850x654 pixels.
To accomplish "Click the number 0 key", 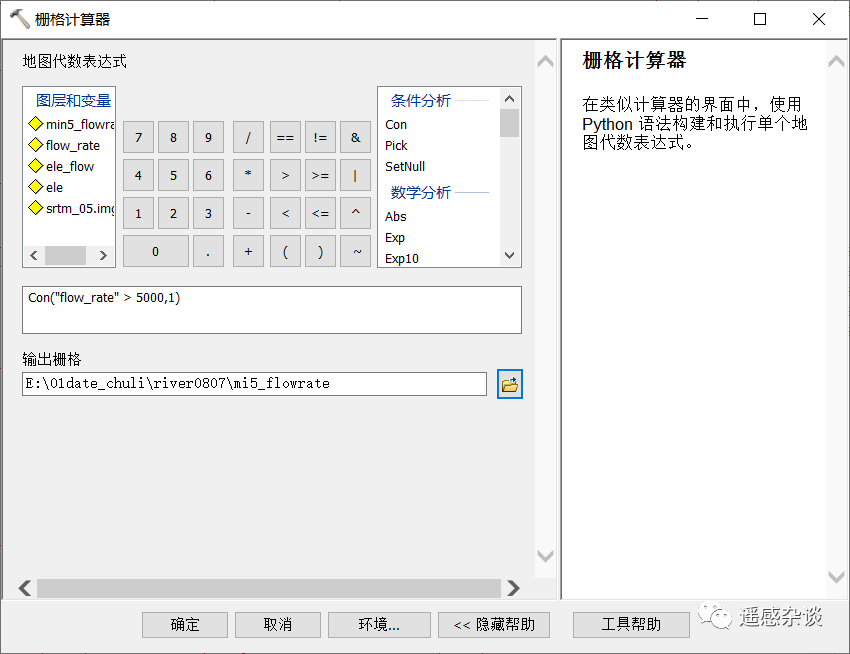I will [156, 251].
